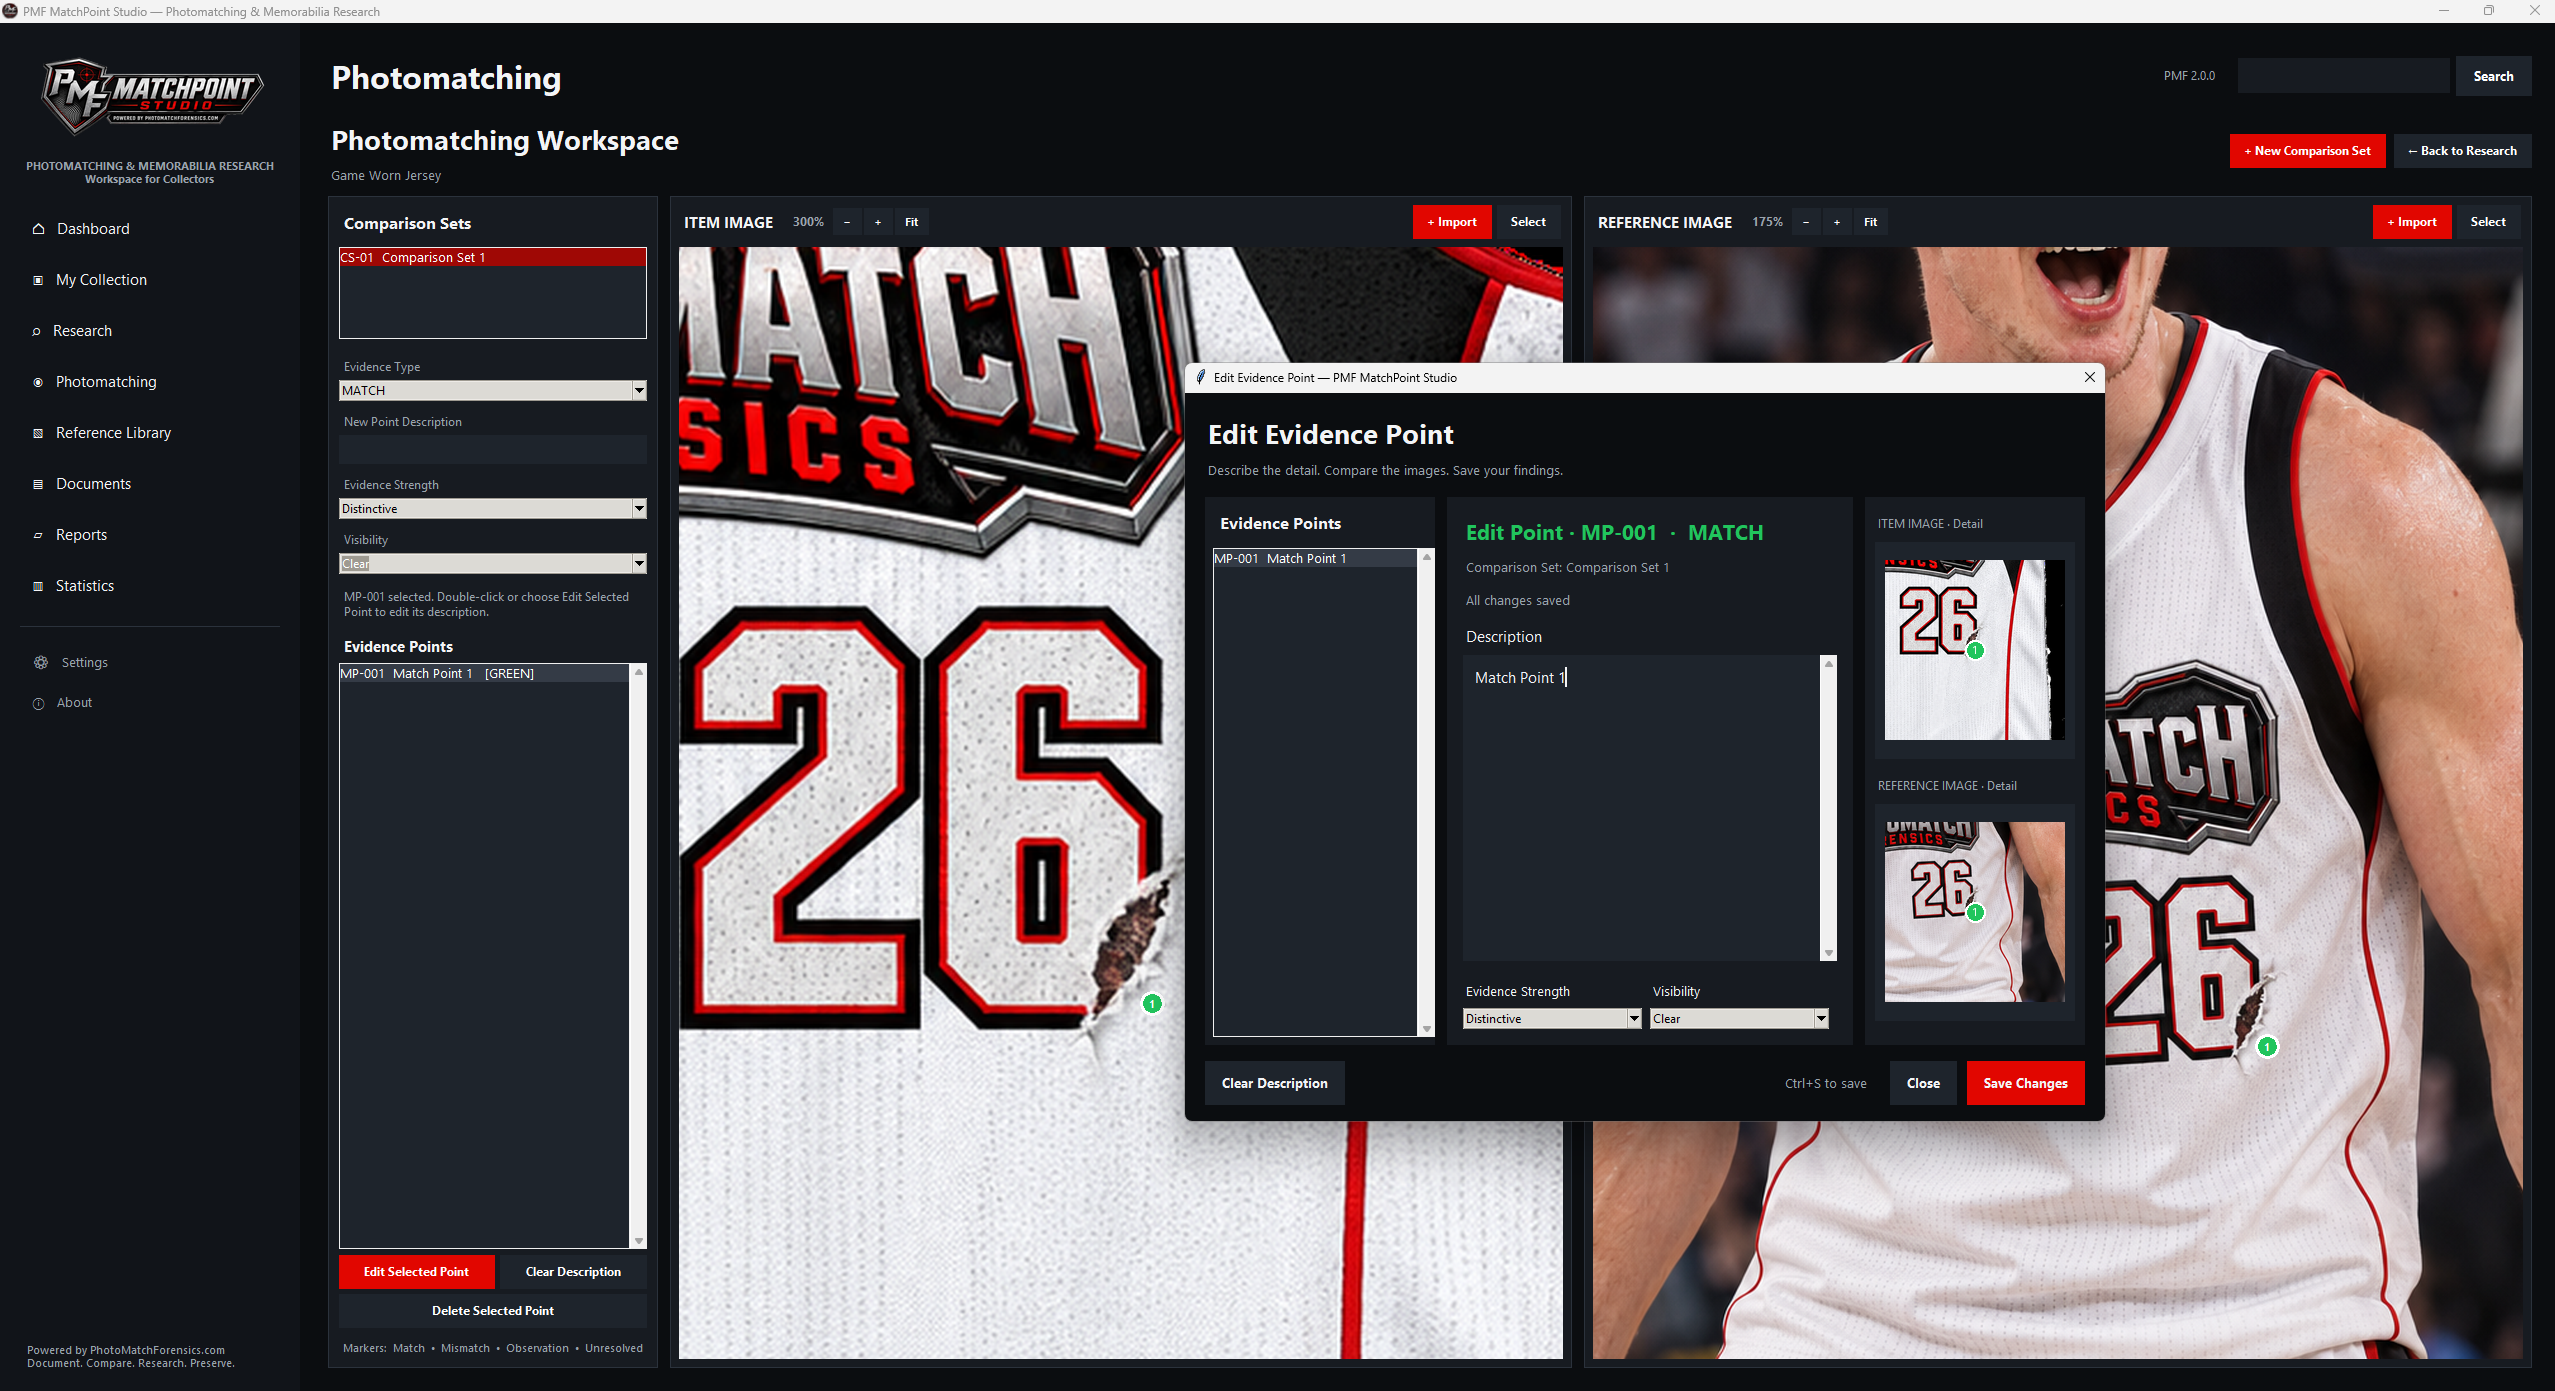Screen dimensions: 2555x1391
Task: Click the Photomatching sidebar icon
Action: tap(38, 382)
